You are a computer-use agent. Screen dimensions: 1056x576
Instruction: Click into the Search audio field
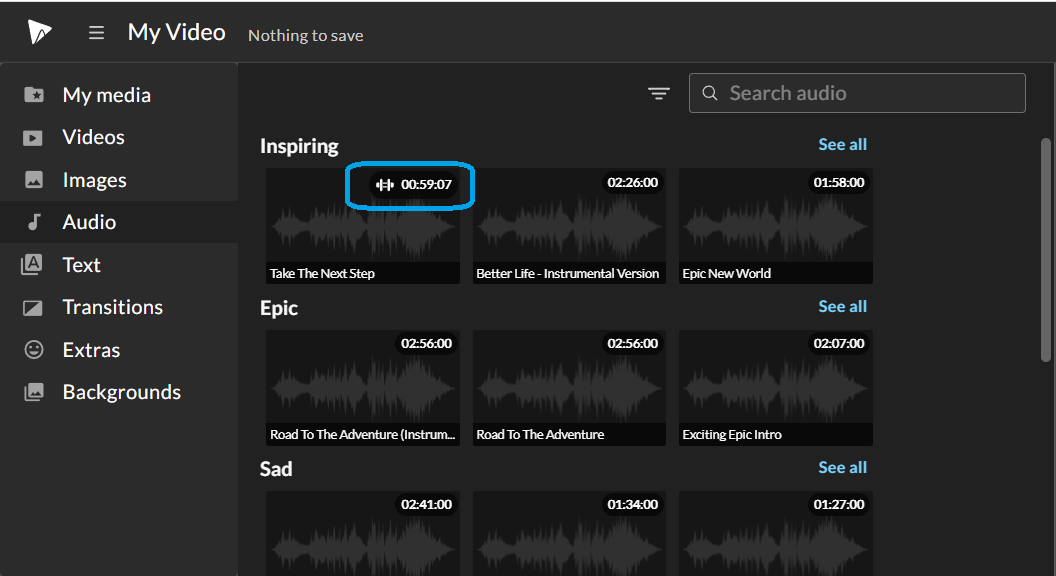click(x=857, y=93)
